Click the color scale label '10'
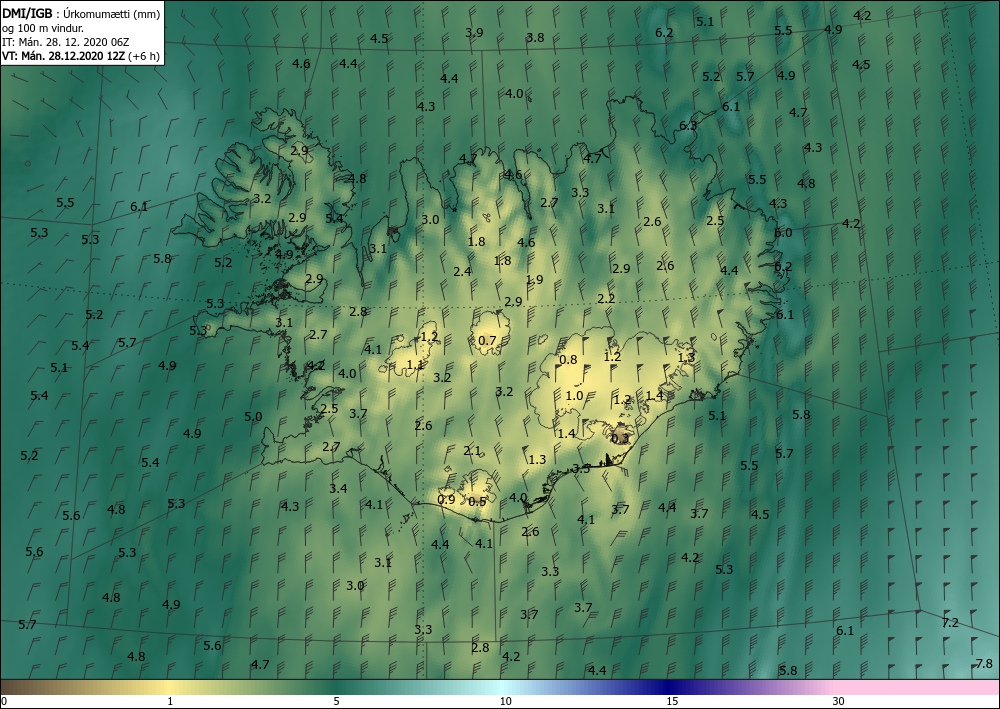1000x709 pixels. (x=505, y=701)
